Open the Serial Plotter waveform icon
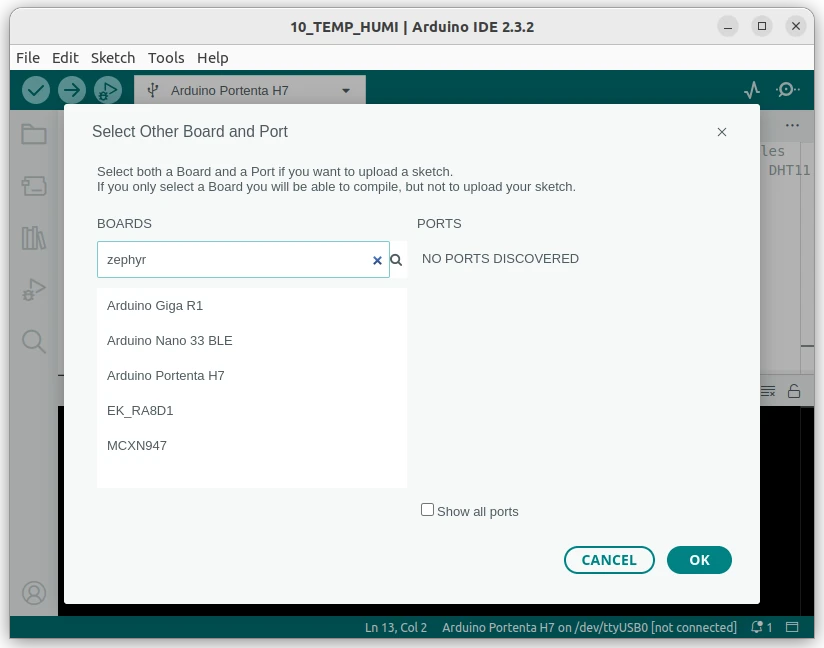This screenshot has height=648, width=824. [752, 90]
